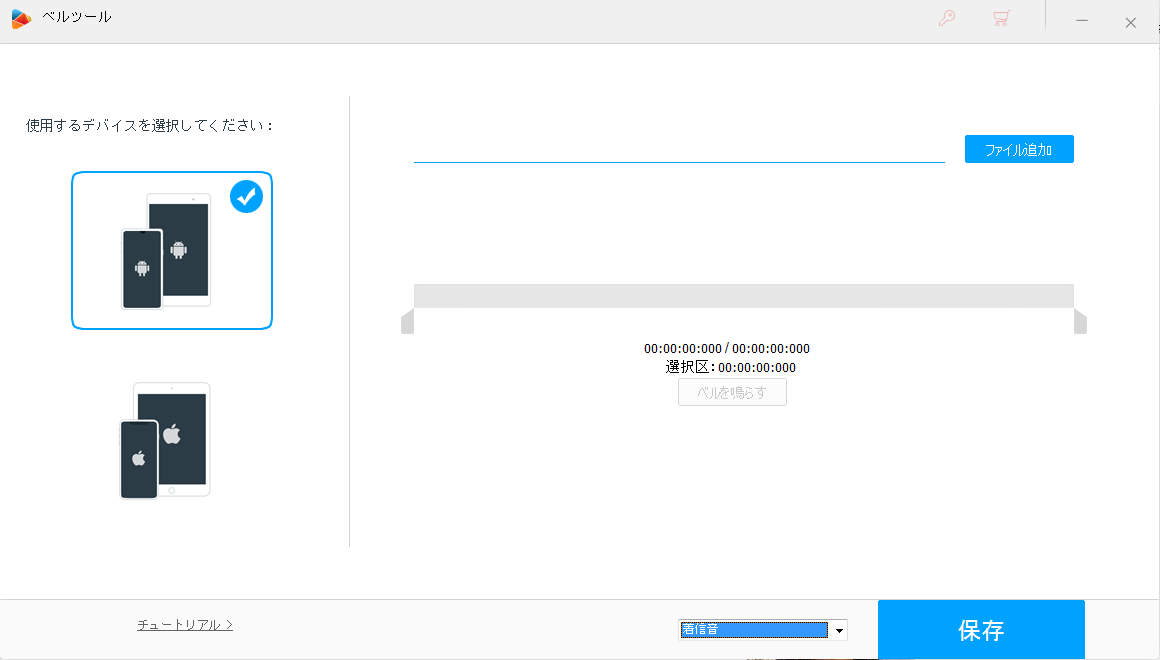Click the key registration icon
Viewport: 1160px width, 660px height.
[947, 18]
